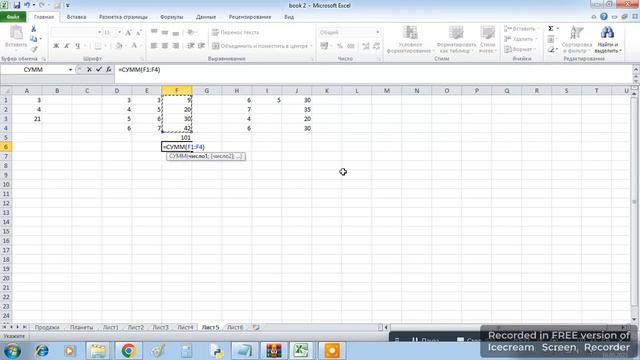The width and height of the screenshot is (640, 360).
Task: Click the decrease decimal icon
Action: coord(376,46)
